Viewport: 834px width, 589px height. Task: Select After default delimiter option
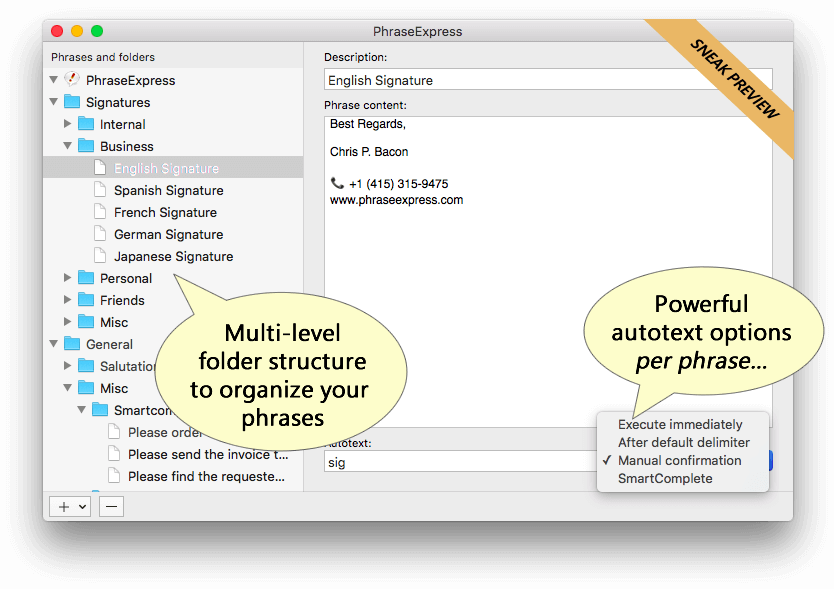683,443
